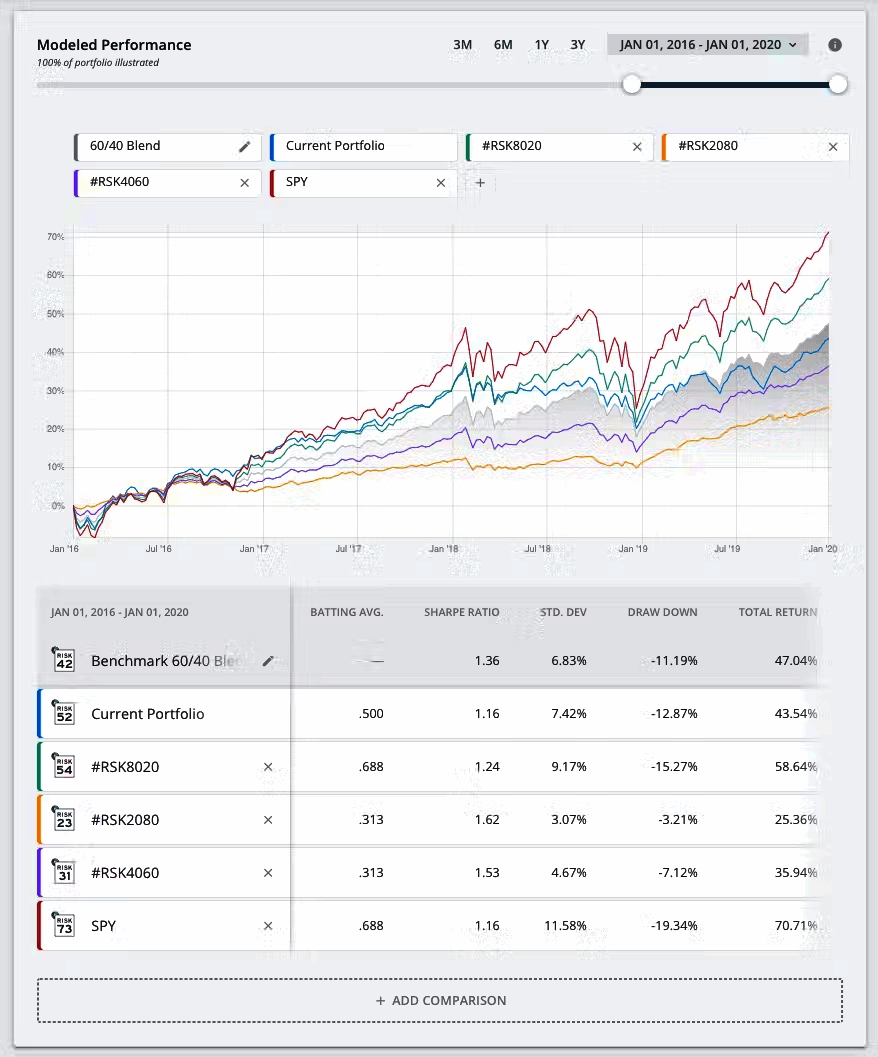878x1057 pixels.
Task: Select the 3M time range
Action: (x=462, y=45)
